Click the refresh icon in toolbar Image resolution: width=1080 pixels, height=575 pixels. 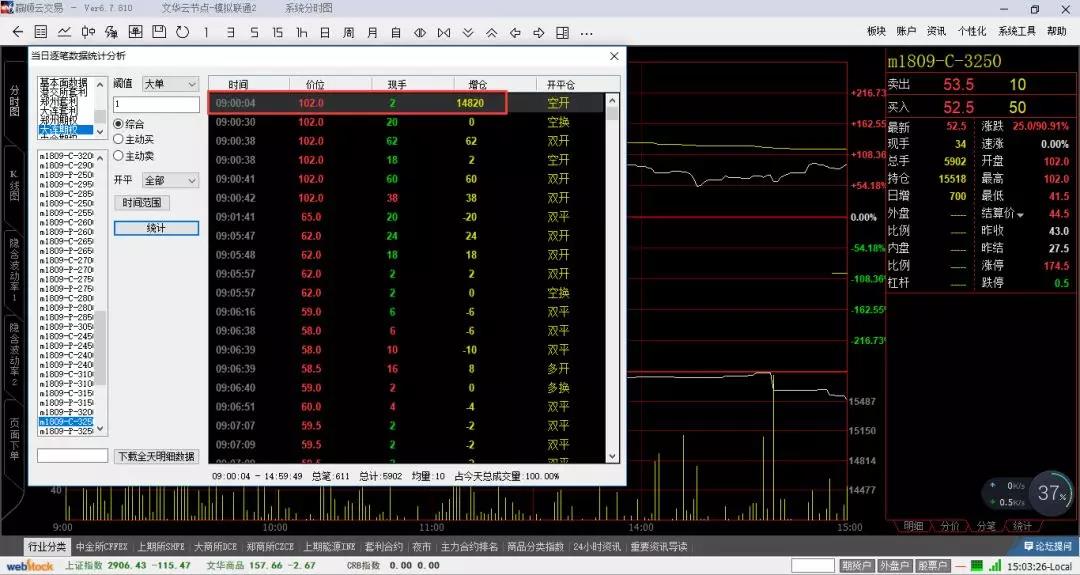pos(182,32)
